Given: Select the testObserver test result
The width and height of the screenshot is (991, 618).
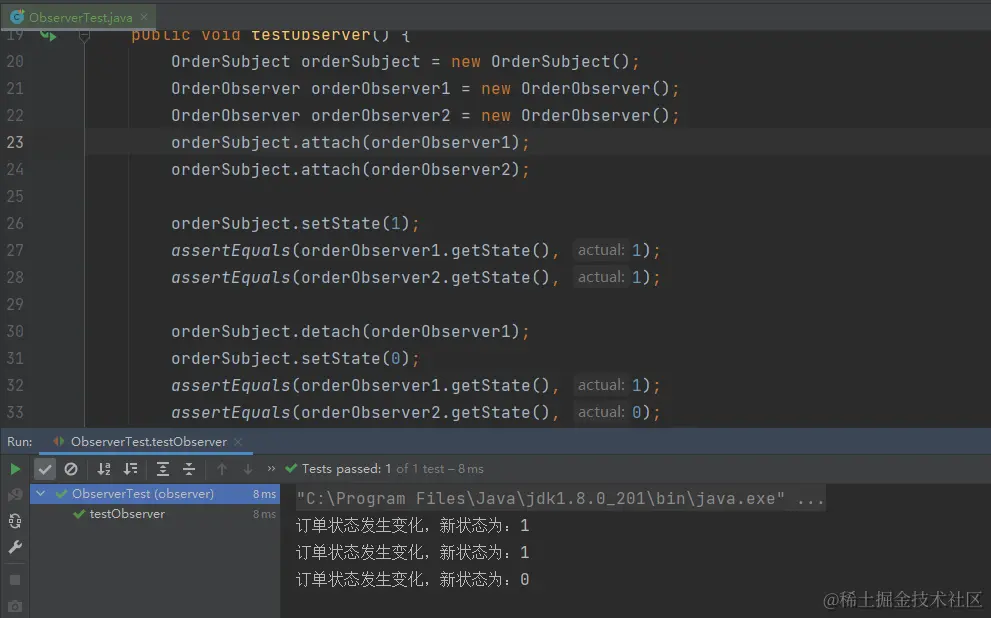Looking at the screenshot, I should [x=127, y=514].
